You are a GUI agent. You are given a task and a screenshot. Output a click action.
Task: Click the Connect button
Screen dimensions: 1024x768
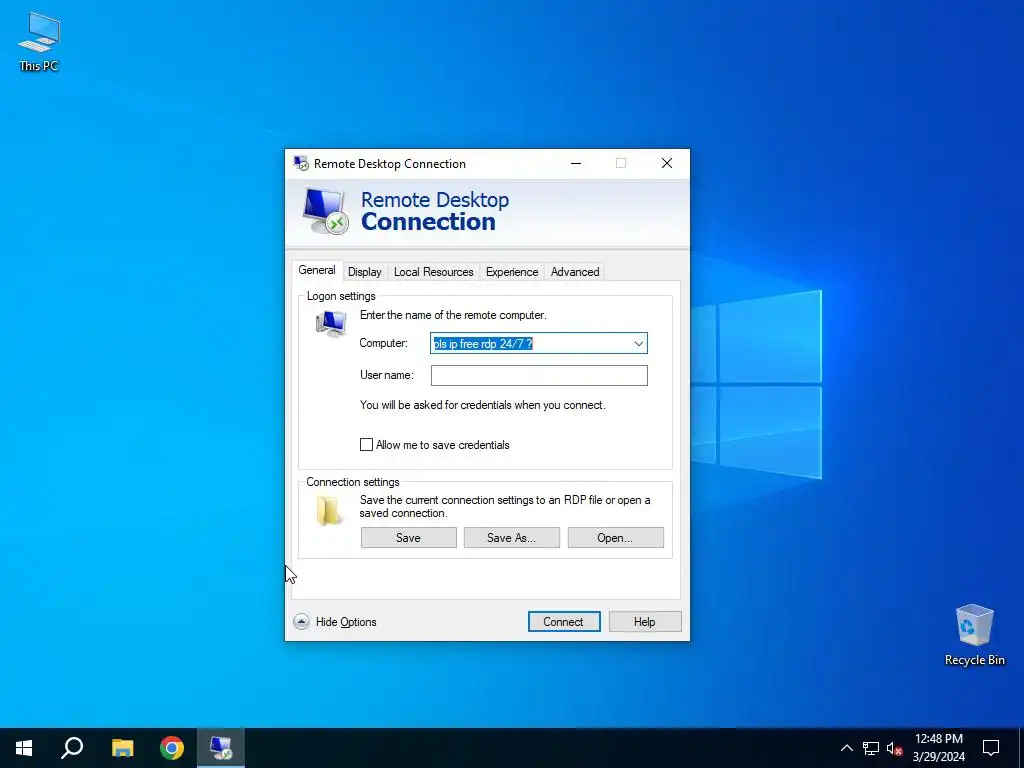pyautogui.click(x=564, y=622)
